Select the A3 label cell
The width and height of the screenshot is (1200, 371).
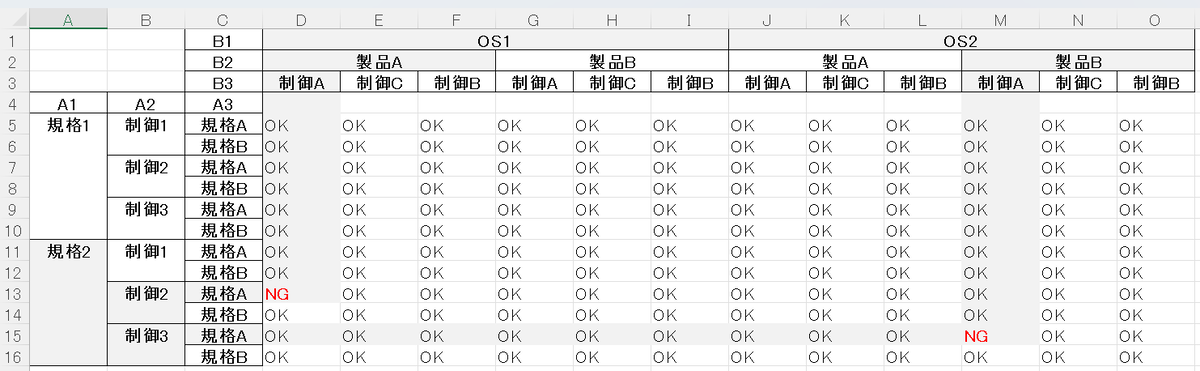pos(223,104)
